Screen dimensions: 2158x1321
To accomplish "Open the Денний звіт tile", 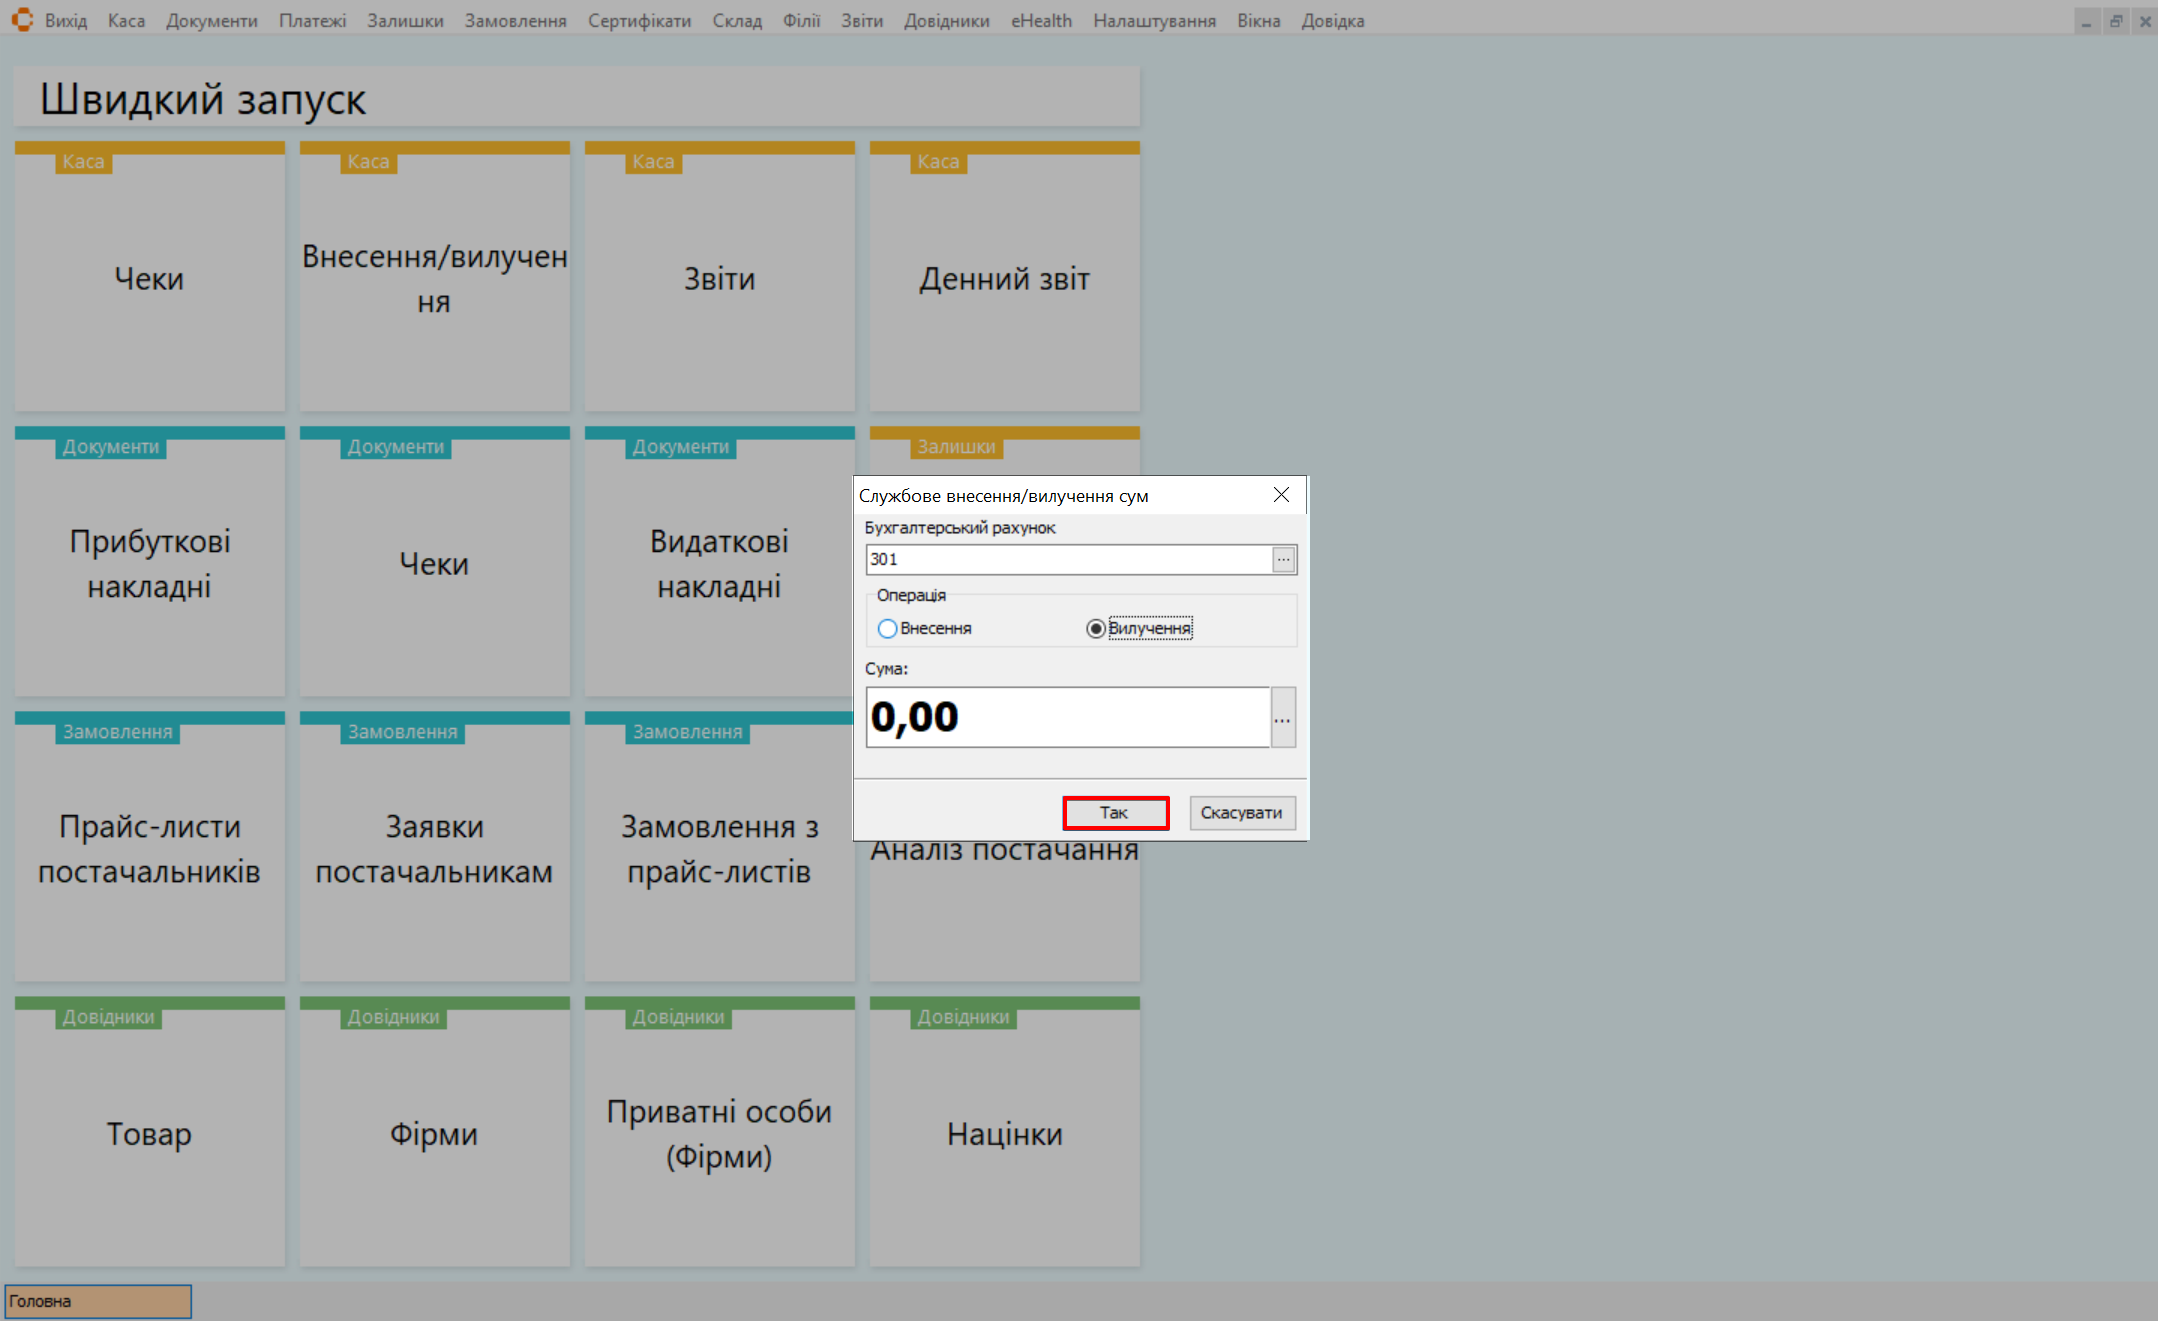I will point(1004,280).
